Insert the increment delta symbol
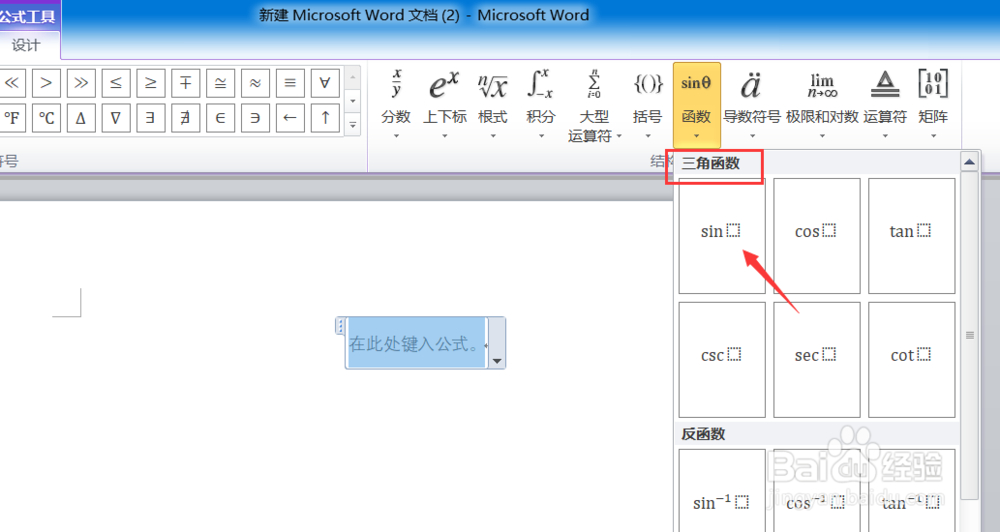 [80, 118]
